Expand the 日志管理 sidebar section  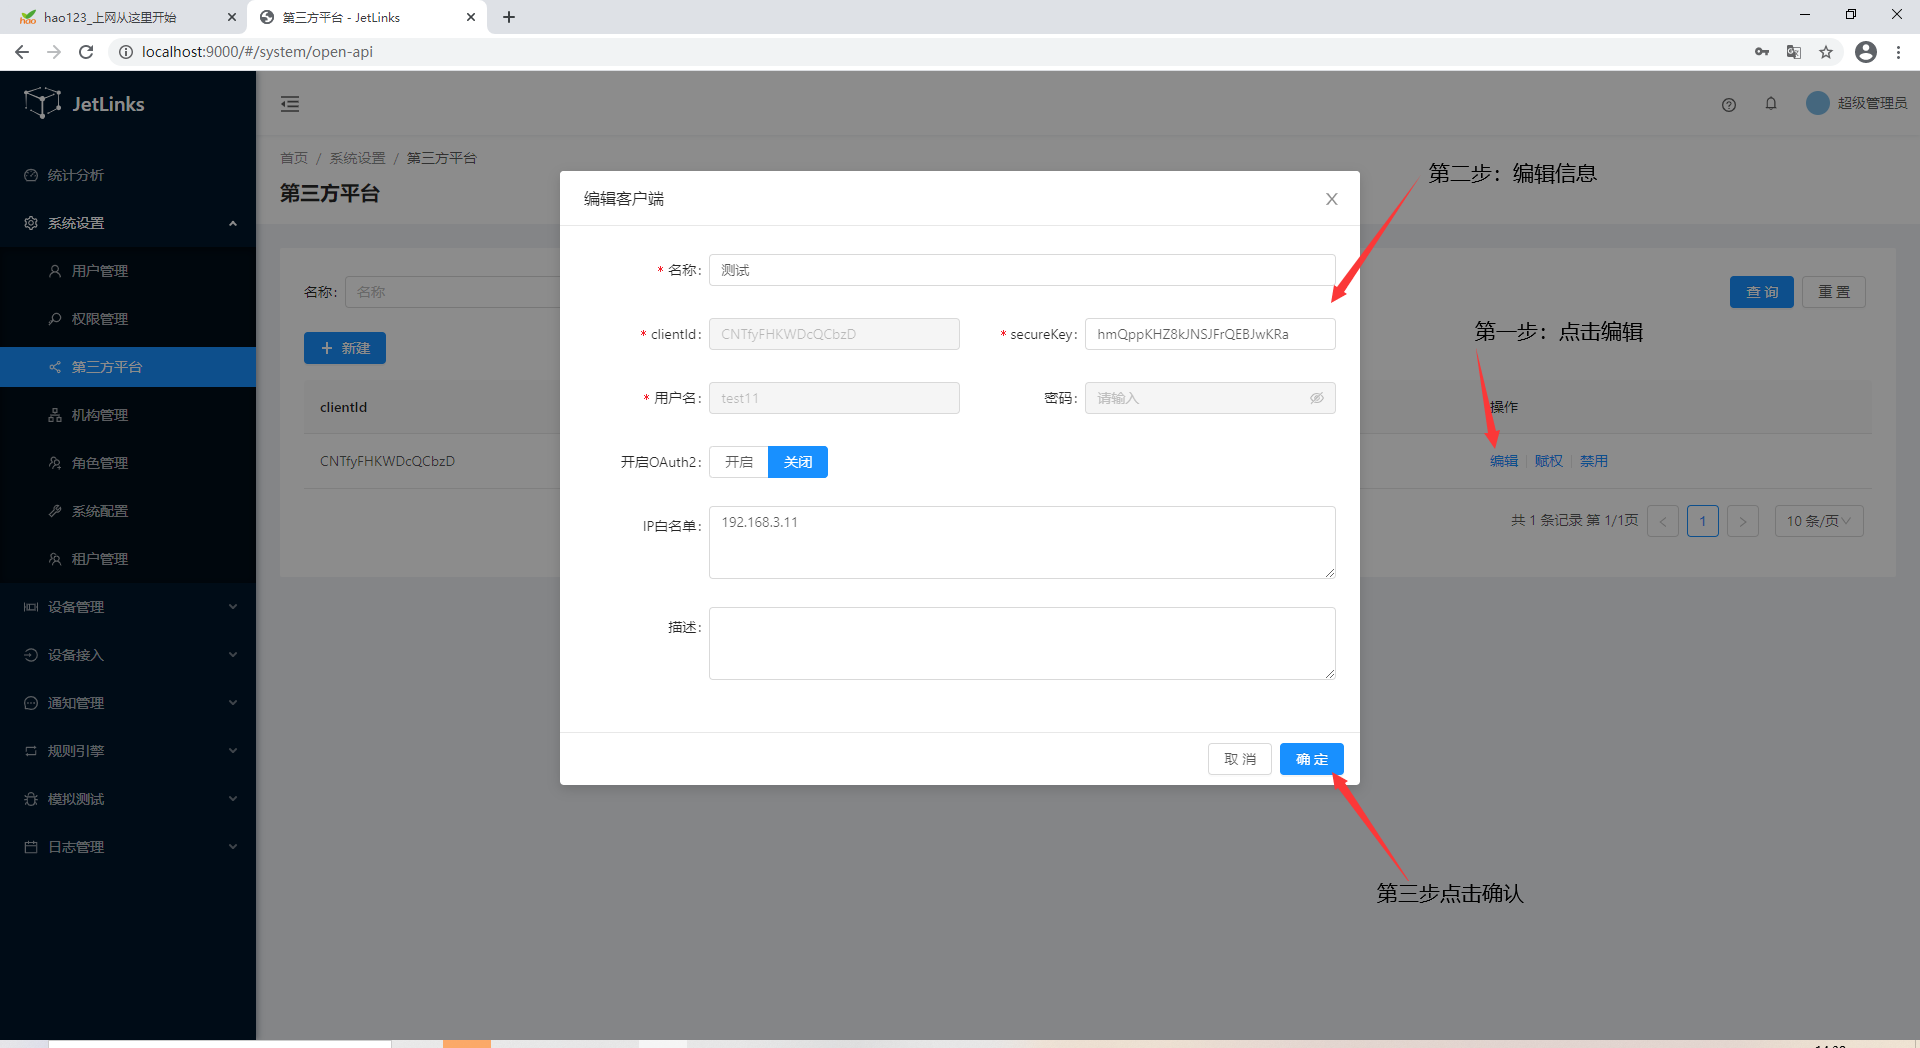click(128, 847)
